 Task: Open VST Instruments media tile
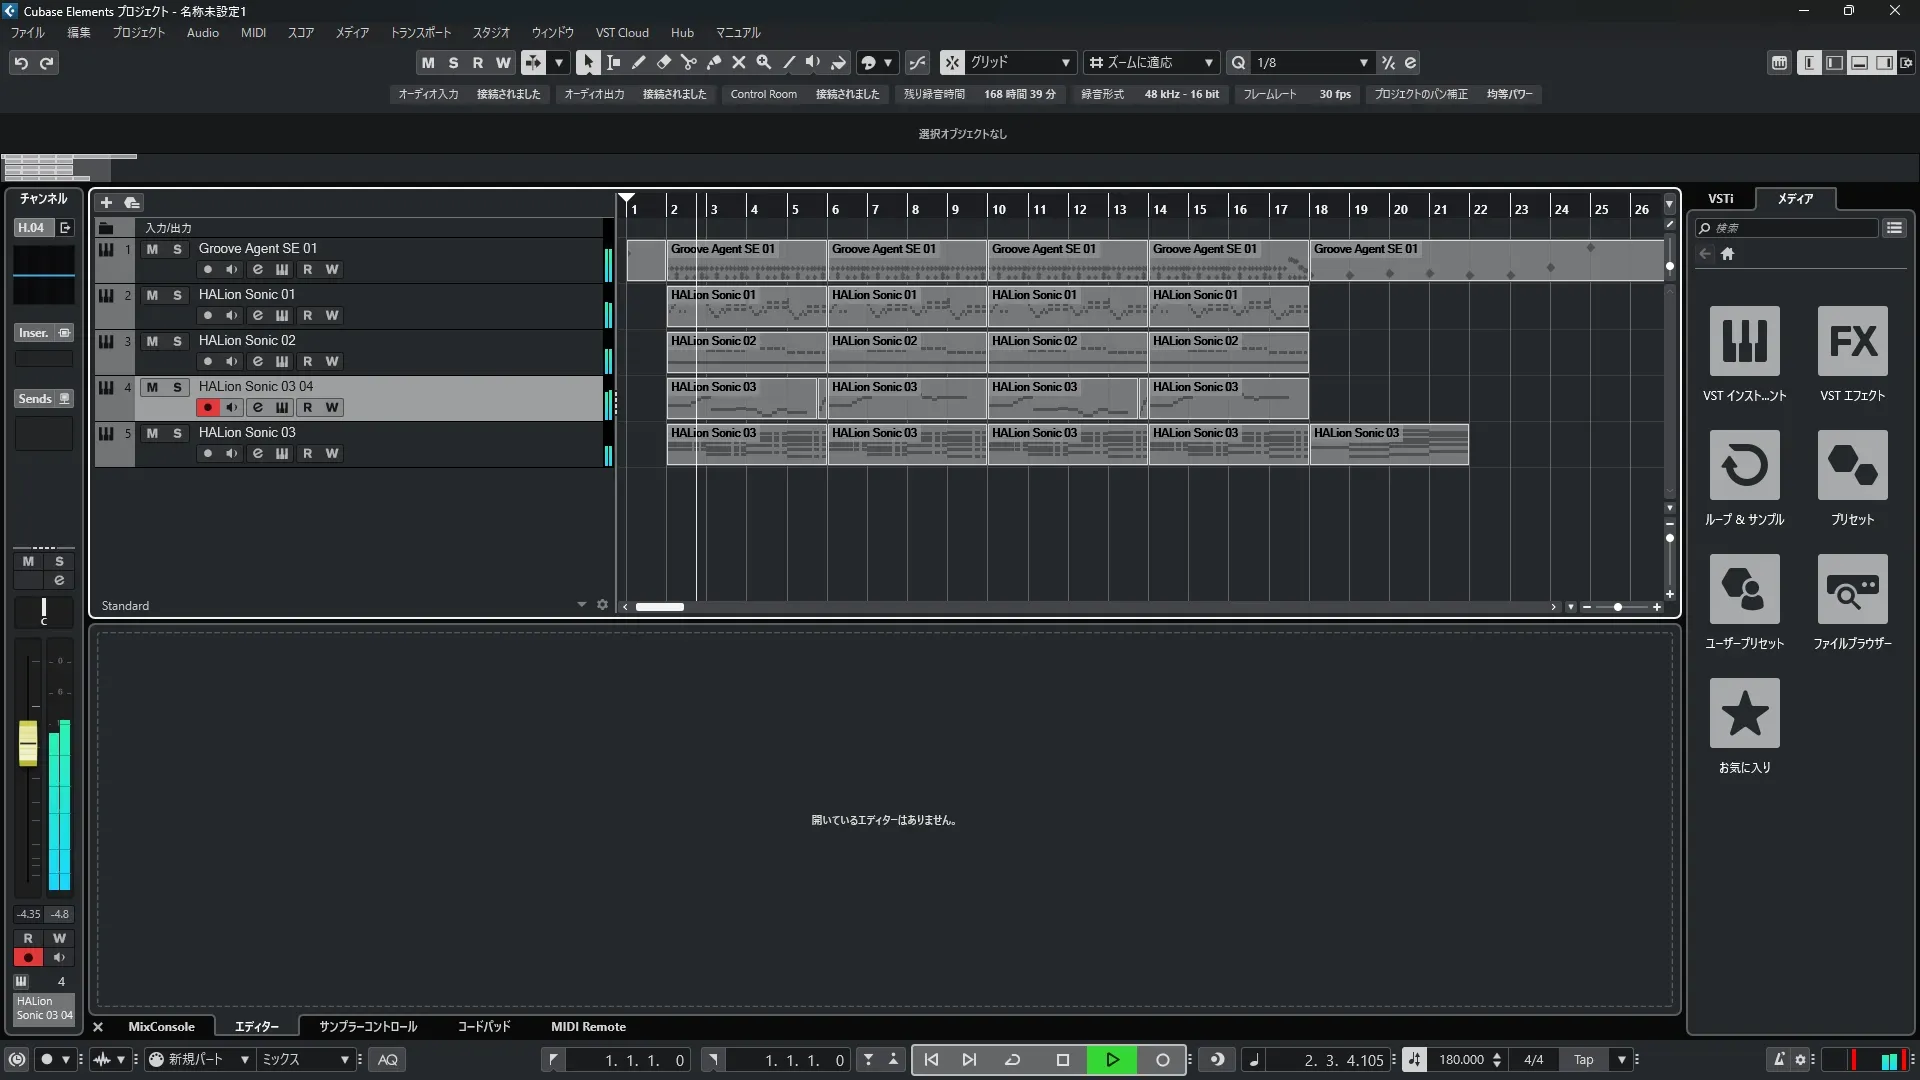(1744, 341)
